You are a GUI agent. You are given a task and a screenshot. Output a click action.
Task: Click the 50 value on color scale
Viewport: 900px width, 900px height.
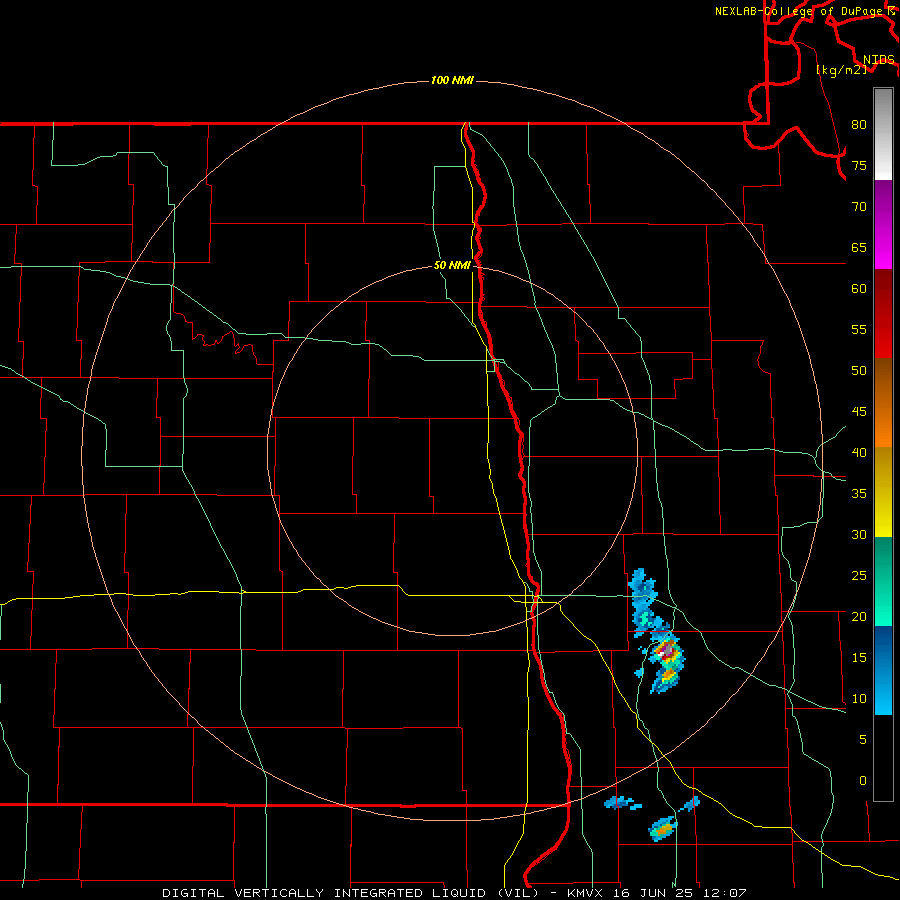tap(859, 371)
